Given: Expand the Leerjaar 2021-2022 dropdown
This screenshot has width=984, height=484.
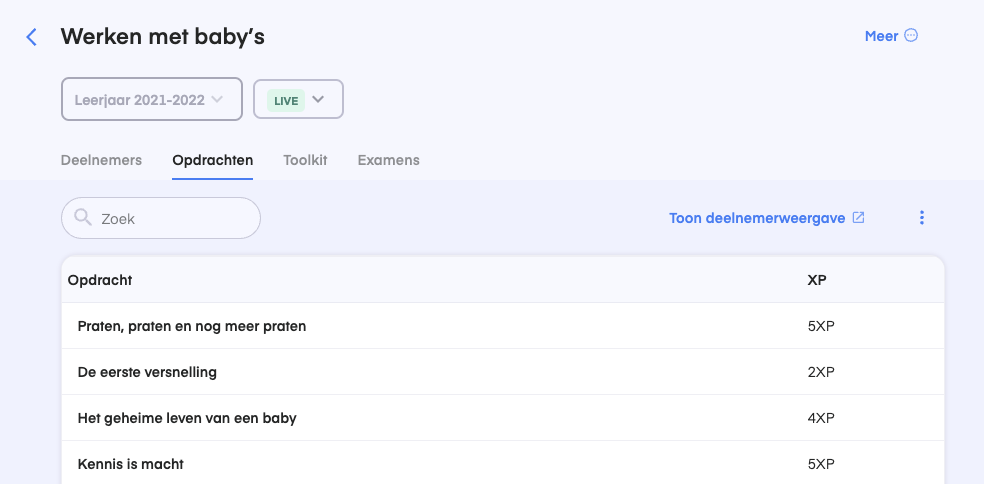Looking at the screenshot, I should click(151, 100).
